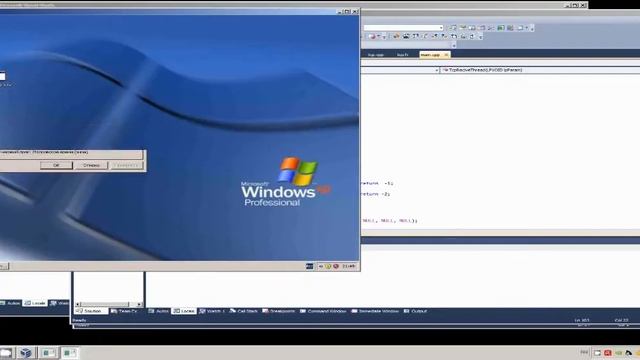
Task: Click the keyboard language indicator in XP taskbar
Action: click(309, 266)
